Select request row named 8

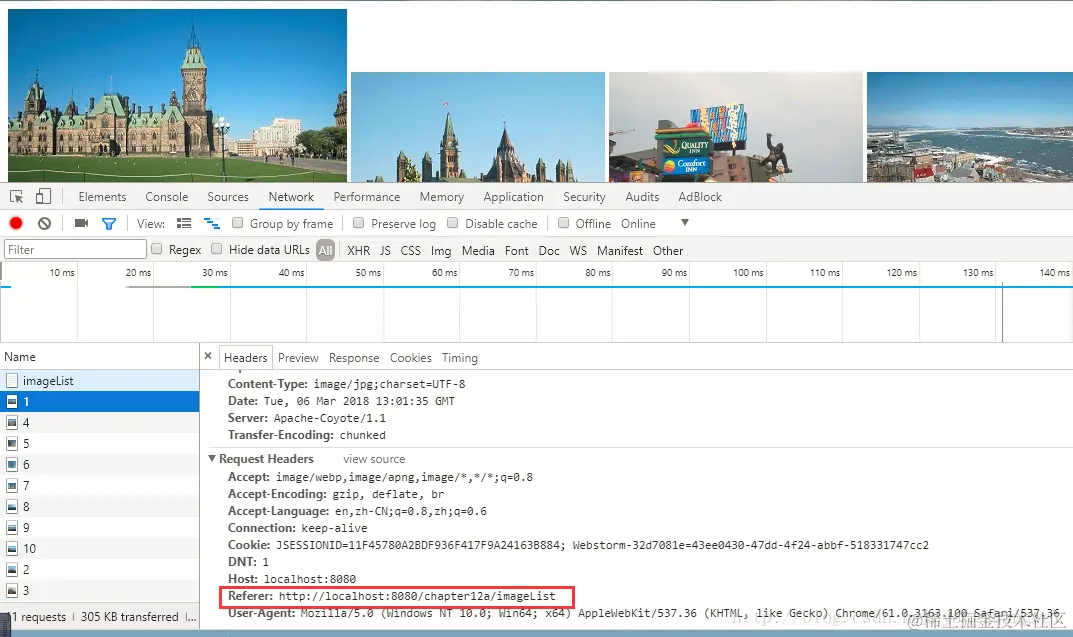tap(100, 506)
